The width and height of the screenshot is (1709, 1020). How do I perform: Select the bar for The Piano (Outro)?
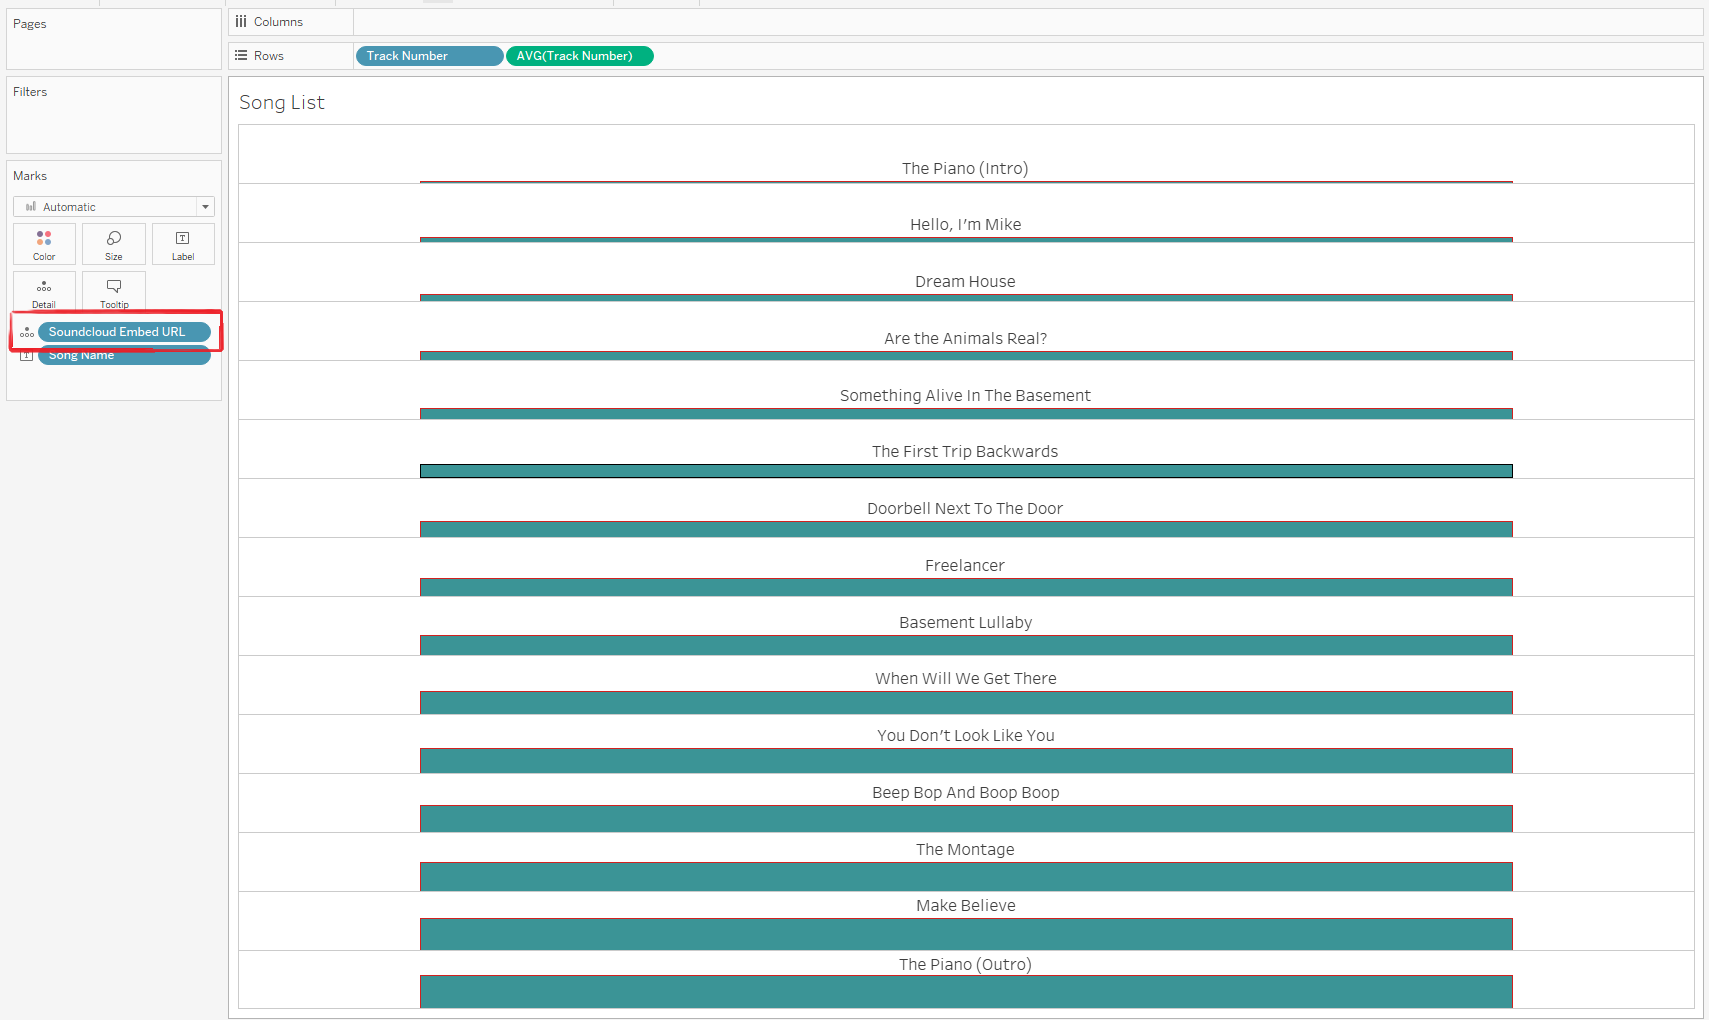(x=966, y=991)
